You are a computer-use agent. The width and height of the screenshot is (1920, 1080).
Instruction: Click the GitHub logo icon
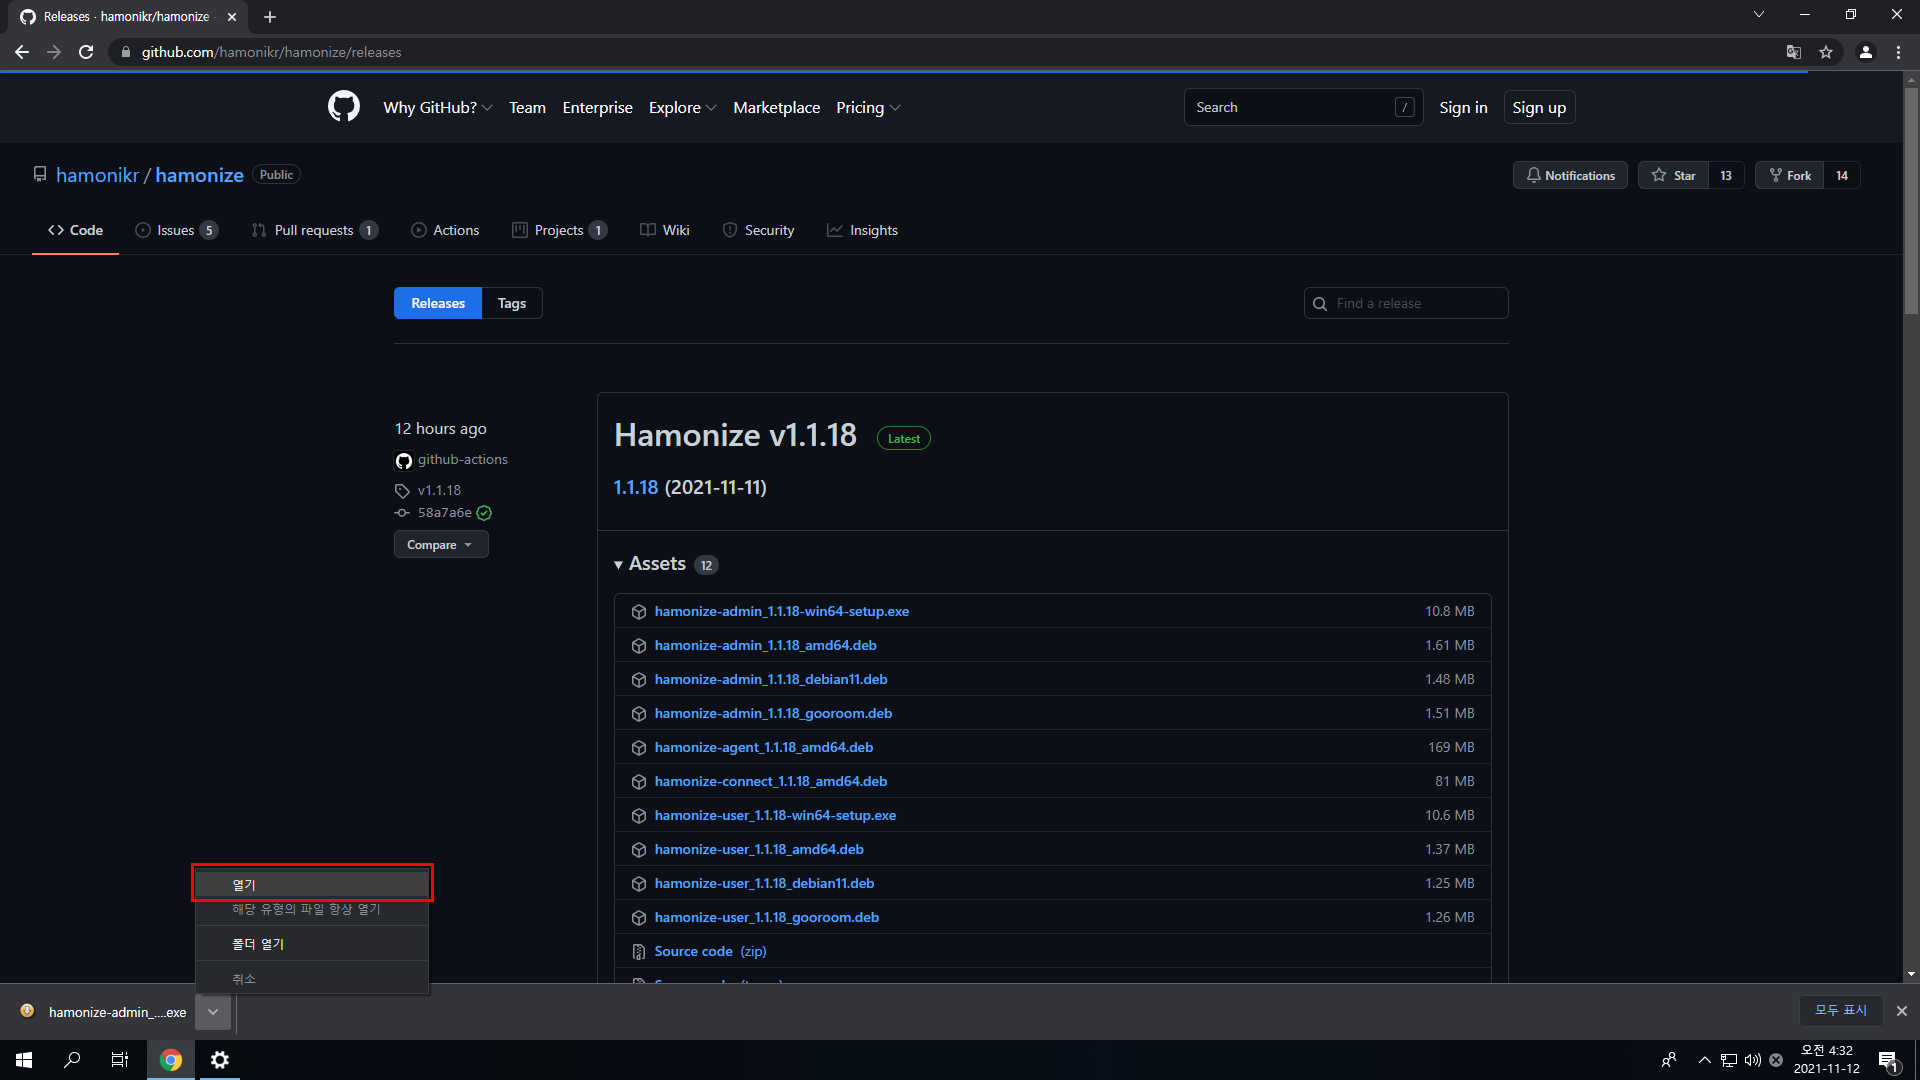point(343,107)
